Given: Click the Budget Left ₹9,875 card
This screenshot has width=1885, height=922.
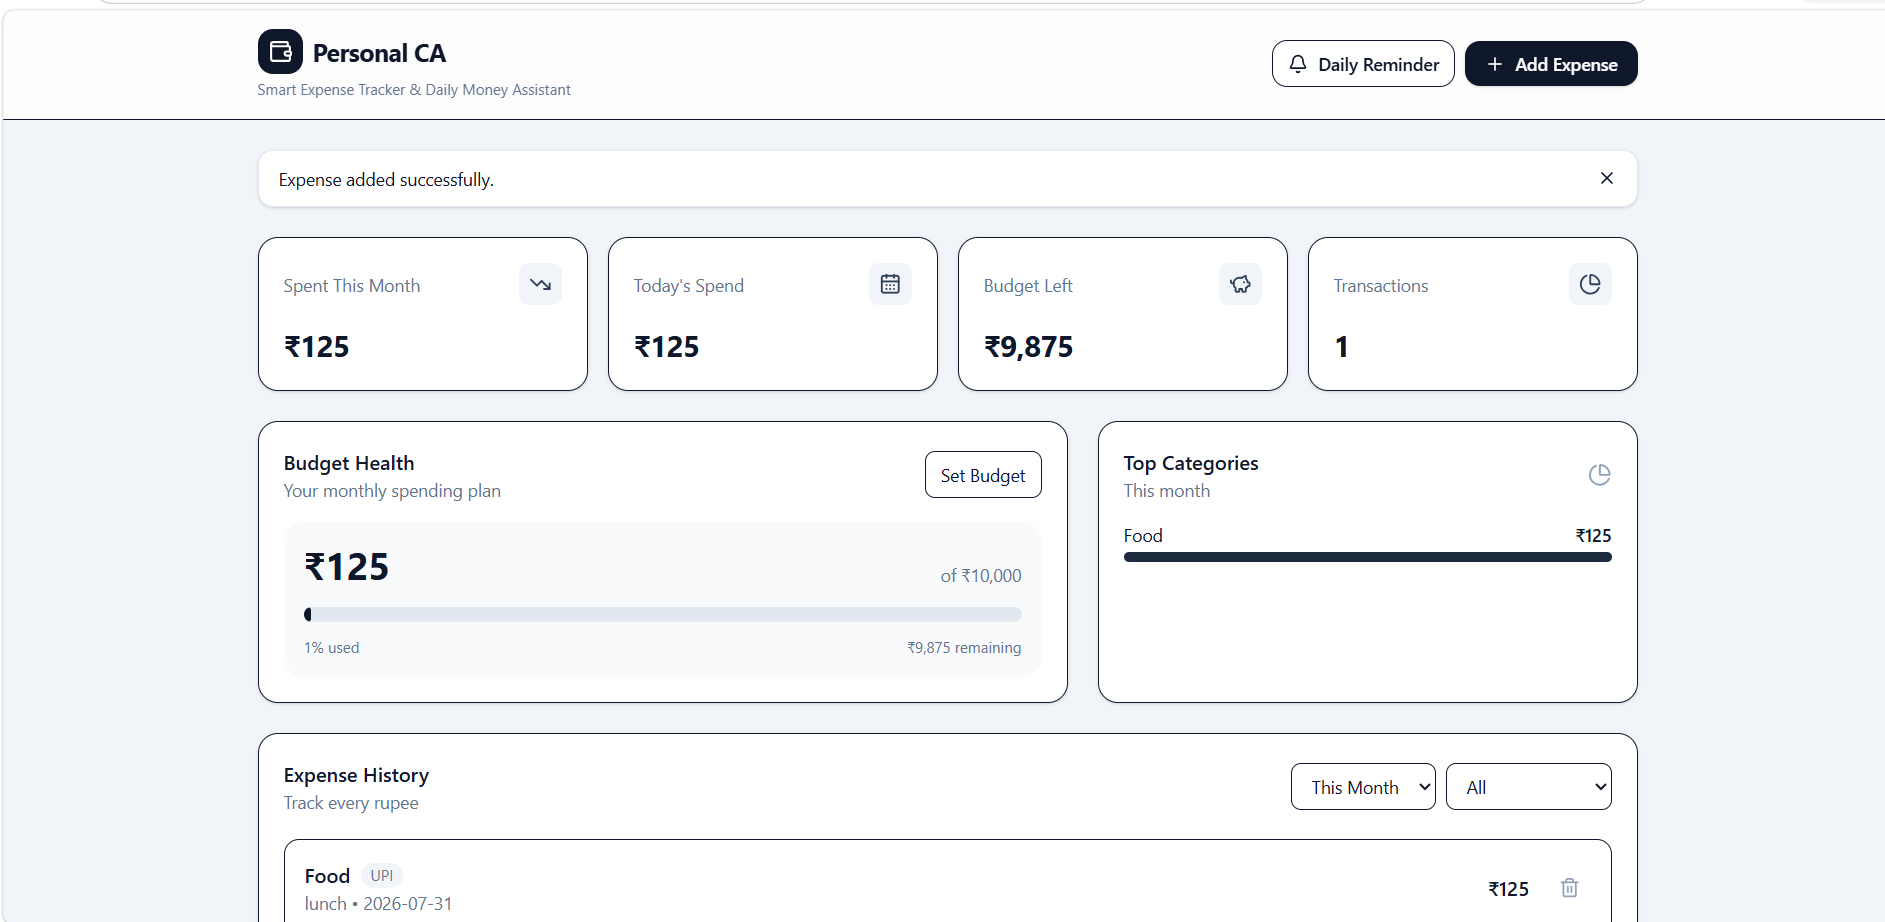Looking at the screenshot, I should [1123, 314].
